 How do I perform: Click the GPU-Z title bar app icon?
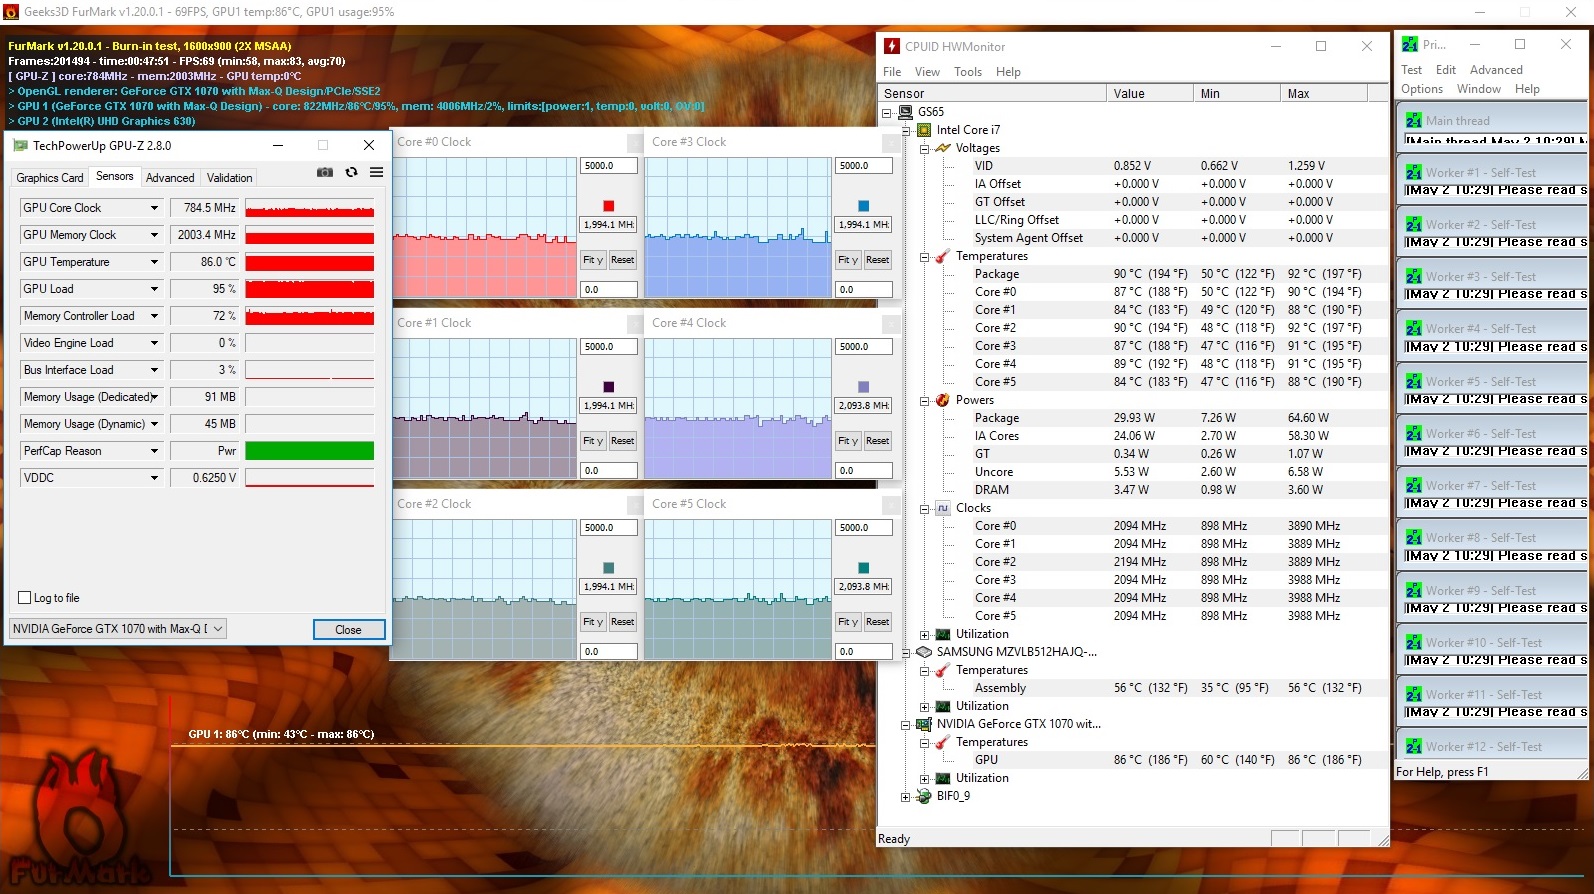20,145
